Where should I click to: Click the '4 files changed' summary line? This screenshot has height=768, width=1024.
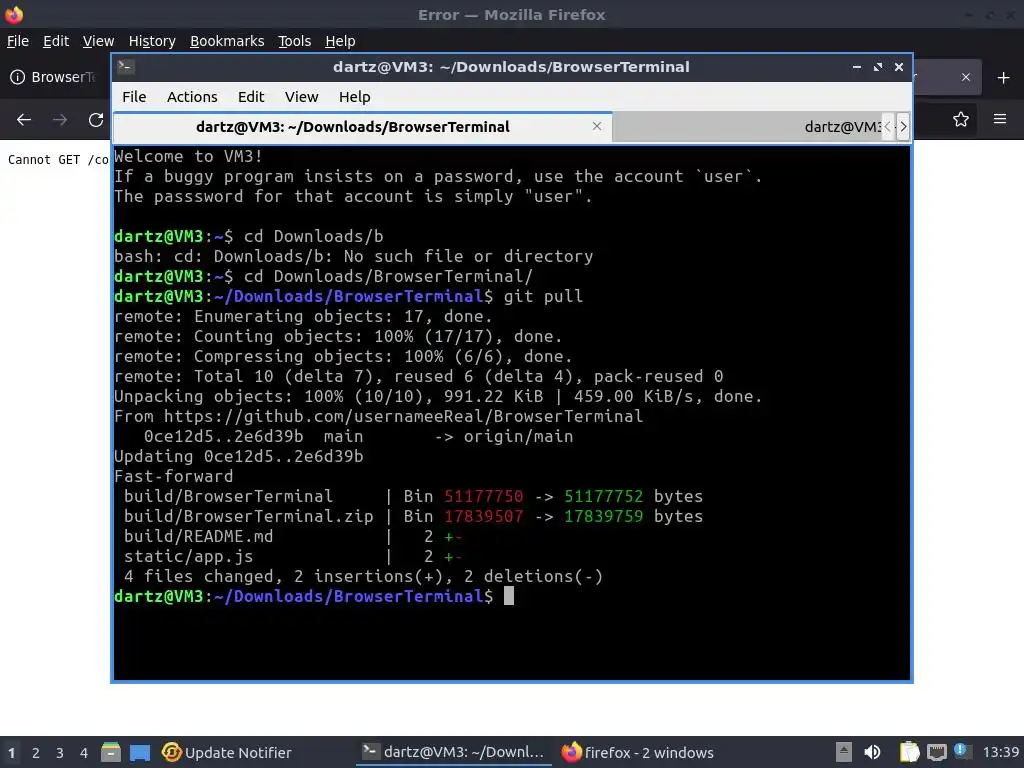(x=363, y=577)
